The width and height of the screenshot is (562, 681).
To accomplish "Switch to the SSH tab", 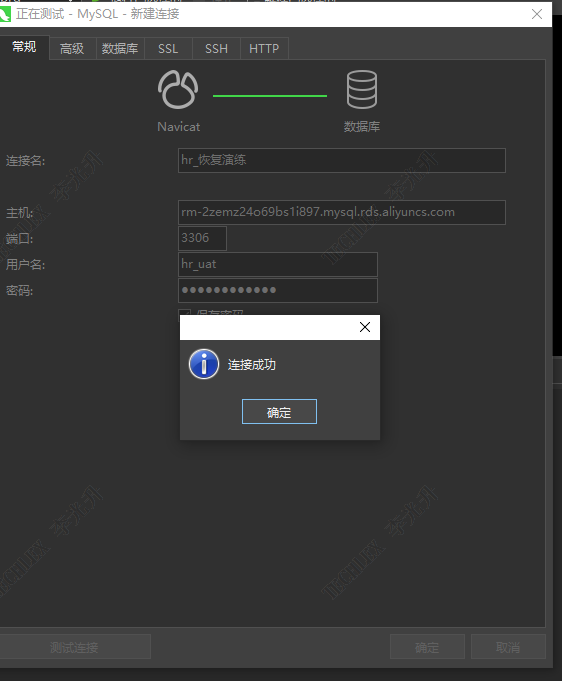I will [216, 48].
